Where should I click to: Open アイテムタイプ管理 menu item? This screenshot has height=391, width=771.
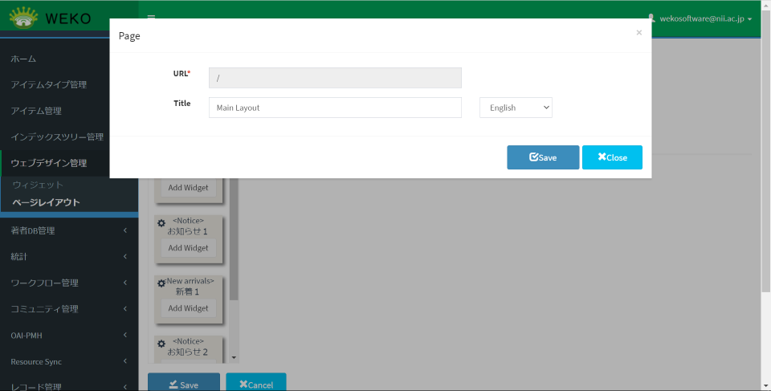tap(49, 85)
